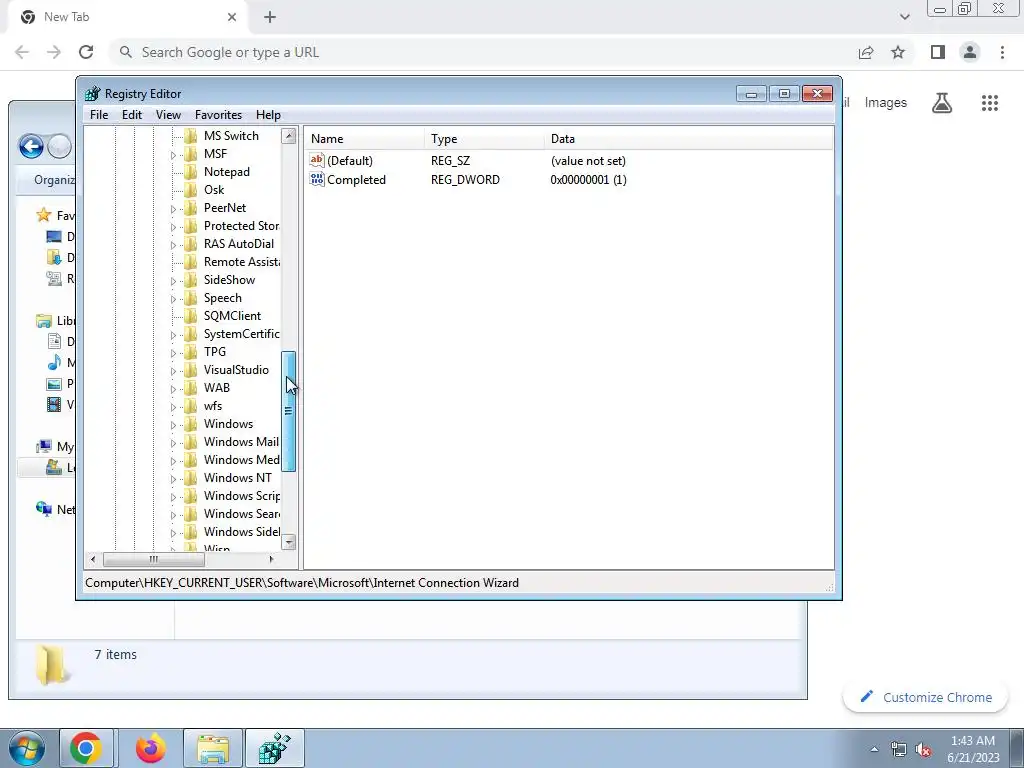The image size is (1024, 768).
Task: Click the Chrome address search bar
Action: pyautogui.click(x=483, y=52)
